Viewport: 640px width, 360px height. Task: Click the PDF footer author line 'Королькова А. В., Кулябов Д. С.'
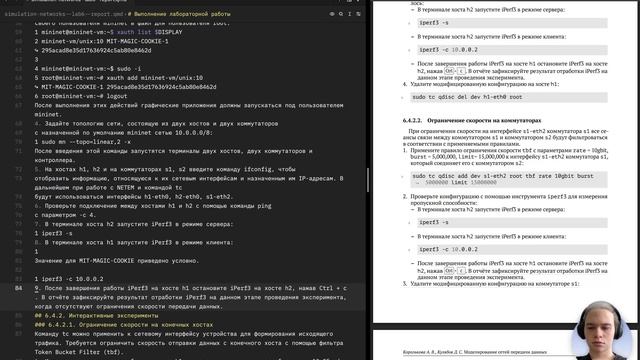tap(475, 352)
